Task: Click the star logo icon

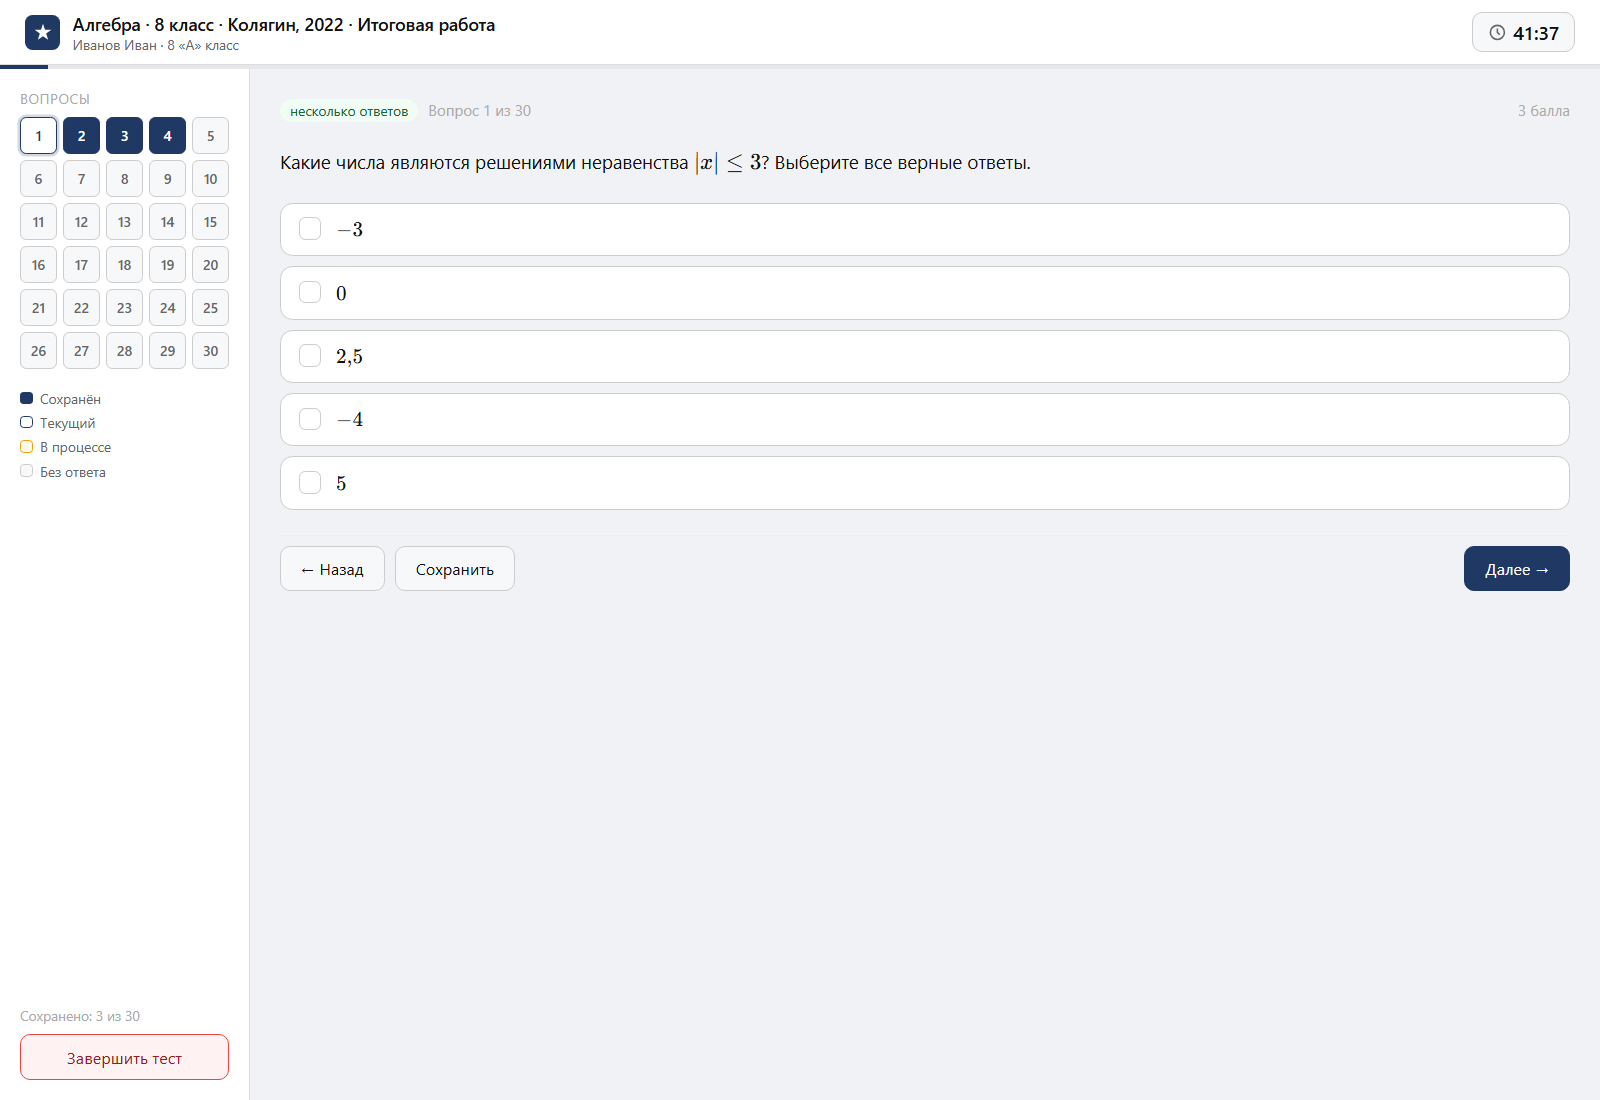Action: (42, 33)
